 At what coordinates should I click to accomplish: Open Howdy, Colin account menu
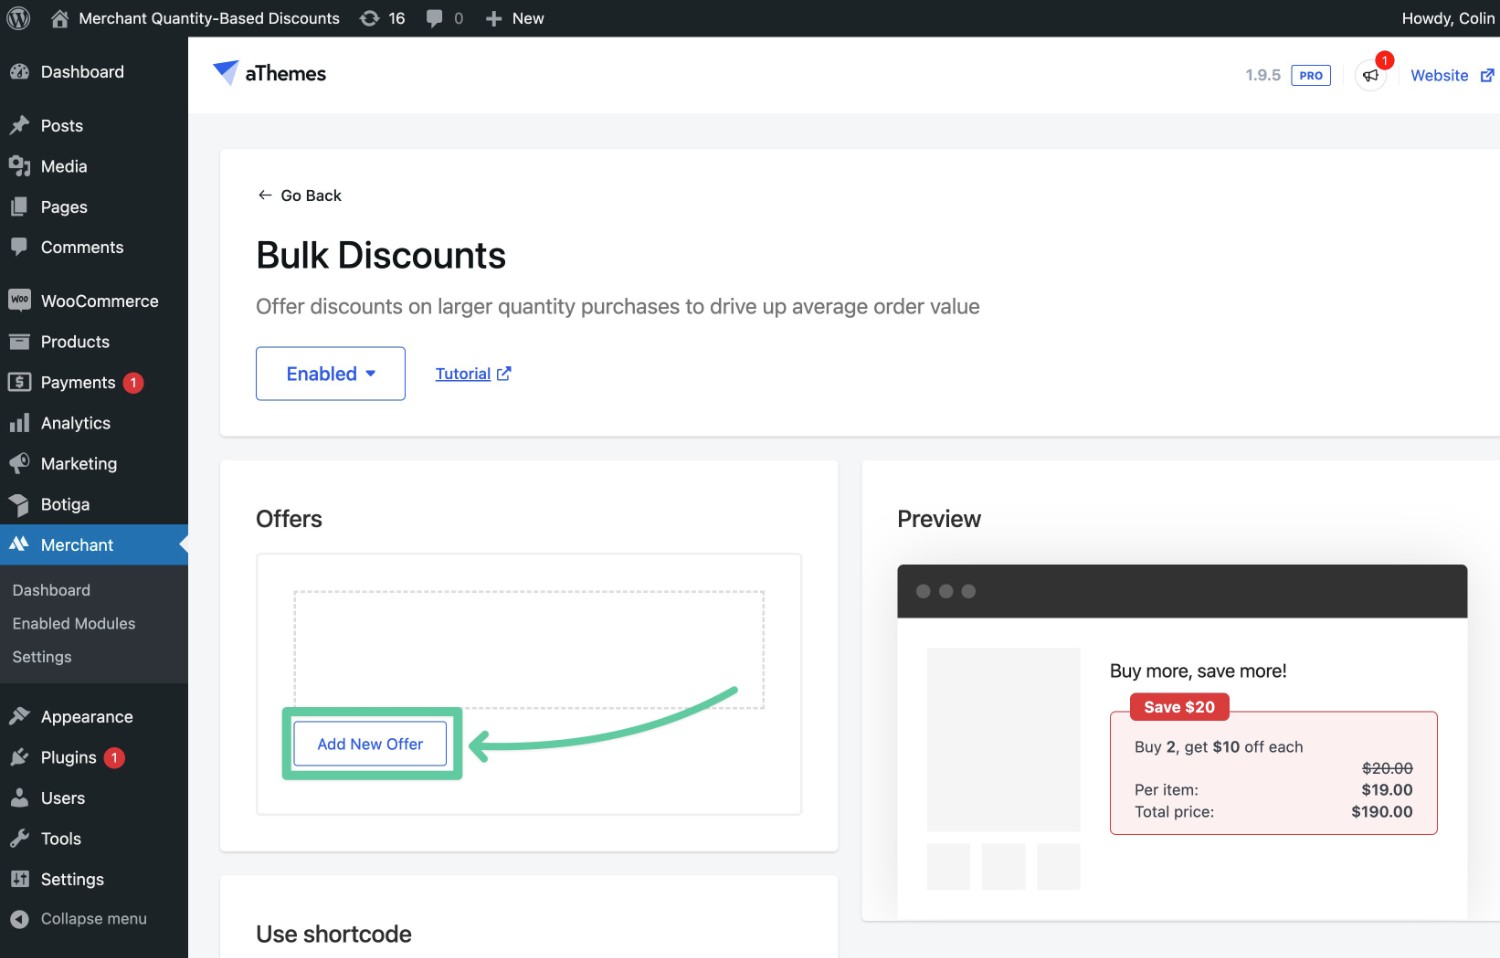[1448, 18]
